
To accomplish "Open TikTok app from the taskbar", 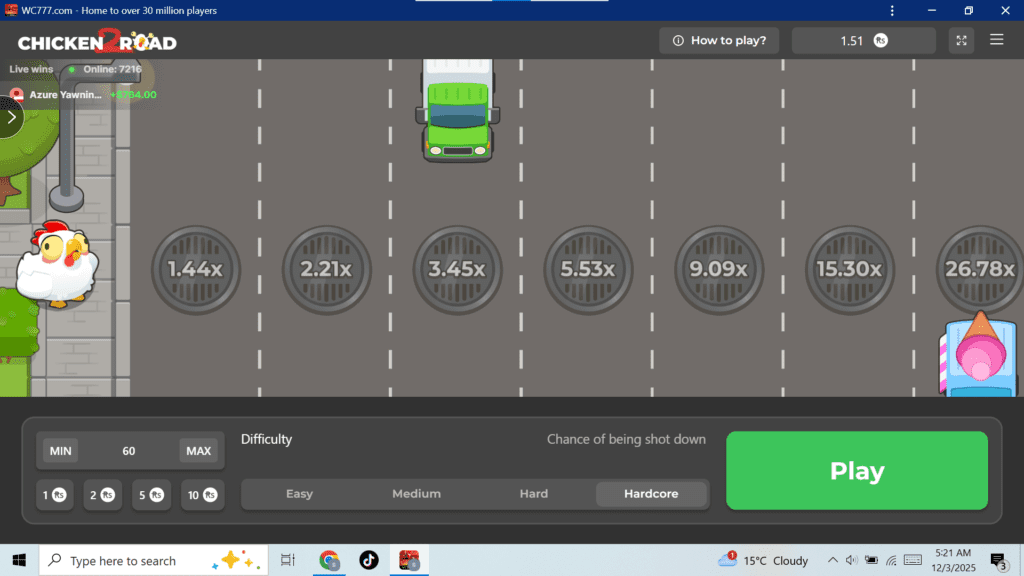I will [x=369, y=560].
